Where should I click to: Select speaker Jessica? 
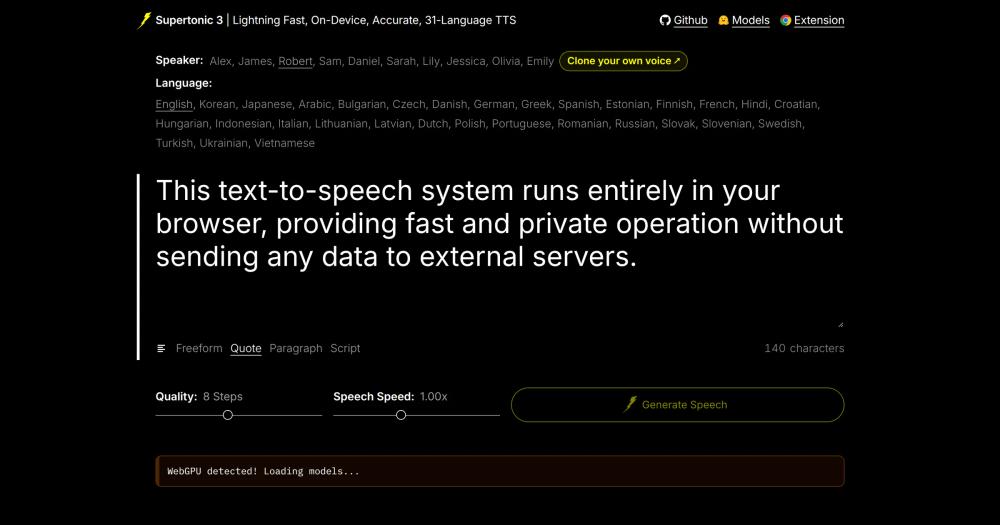(x=466, y=61)
